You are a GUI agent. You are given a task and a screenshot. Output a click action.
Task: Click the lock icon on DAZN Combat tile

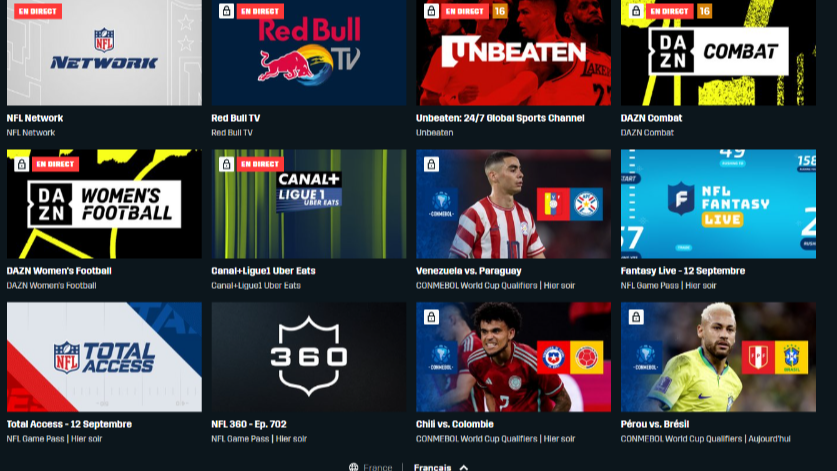[636, 11]
